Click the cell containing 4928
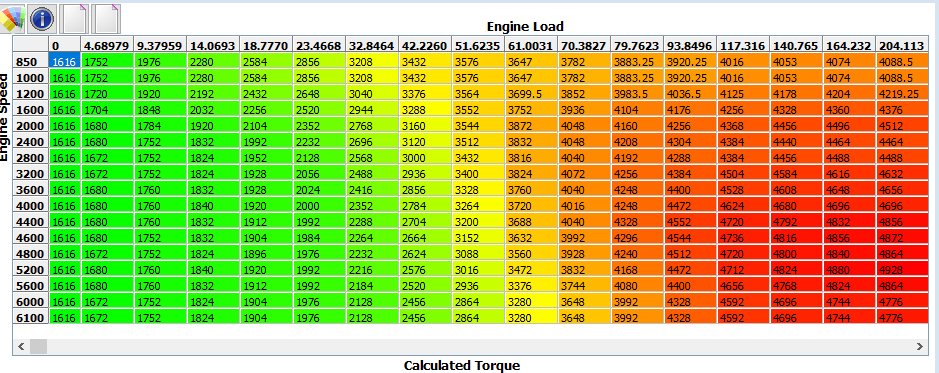939x373 pixels. [x=901, y=270]
